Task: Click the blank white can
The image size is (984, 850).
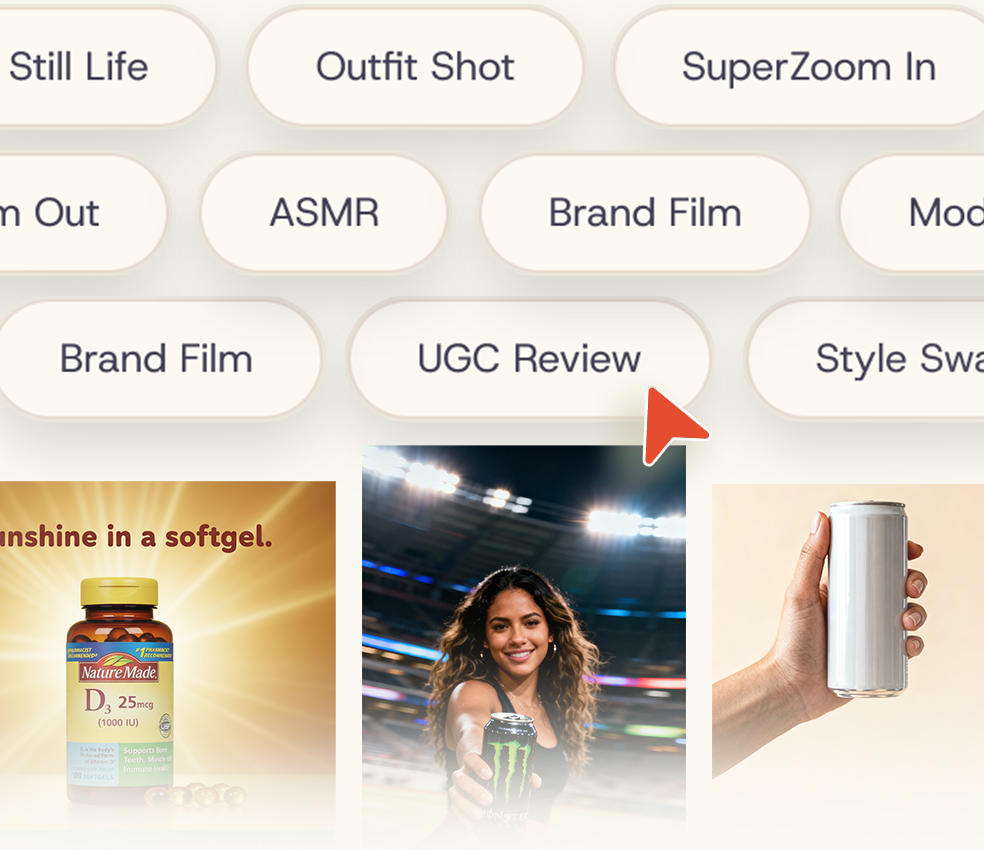Action: [x=867, y=599]
